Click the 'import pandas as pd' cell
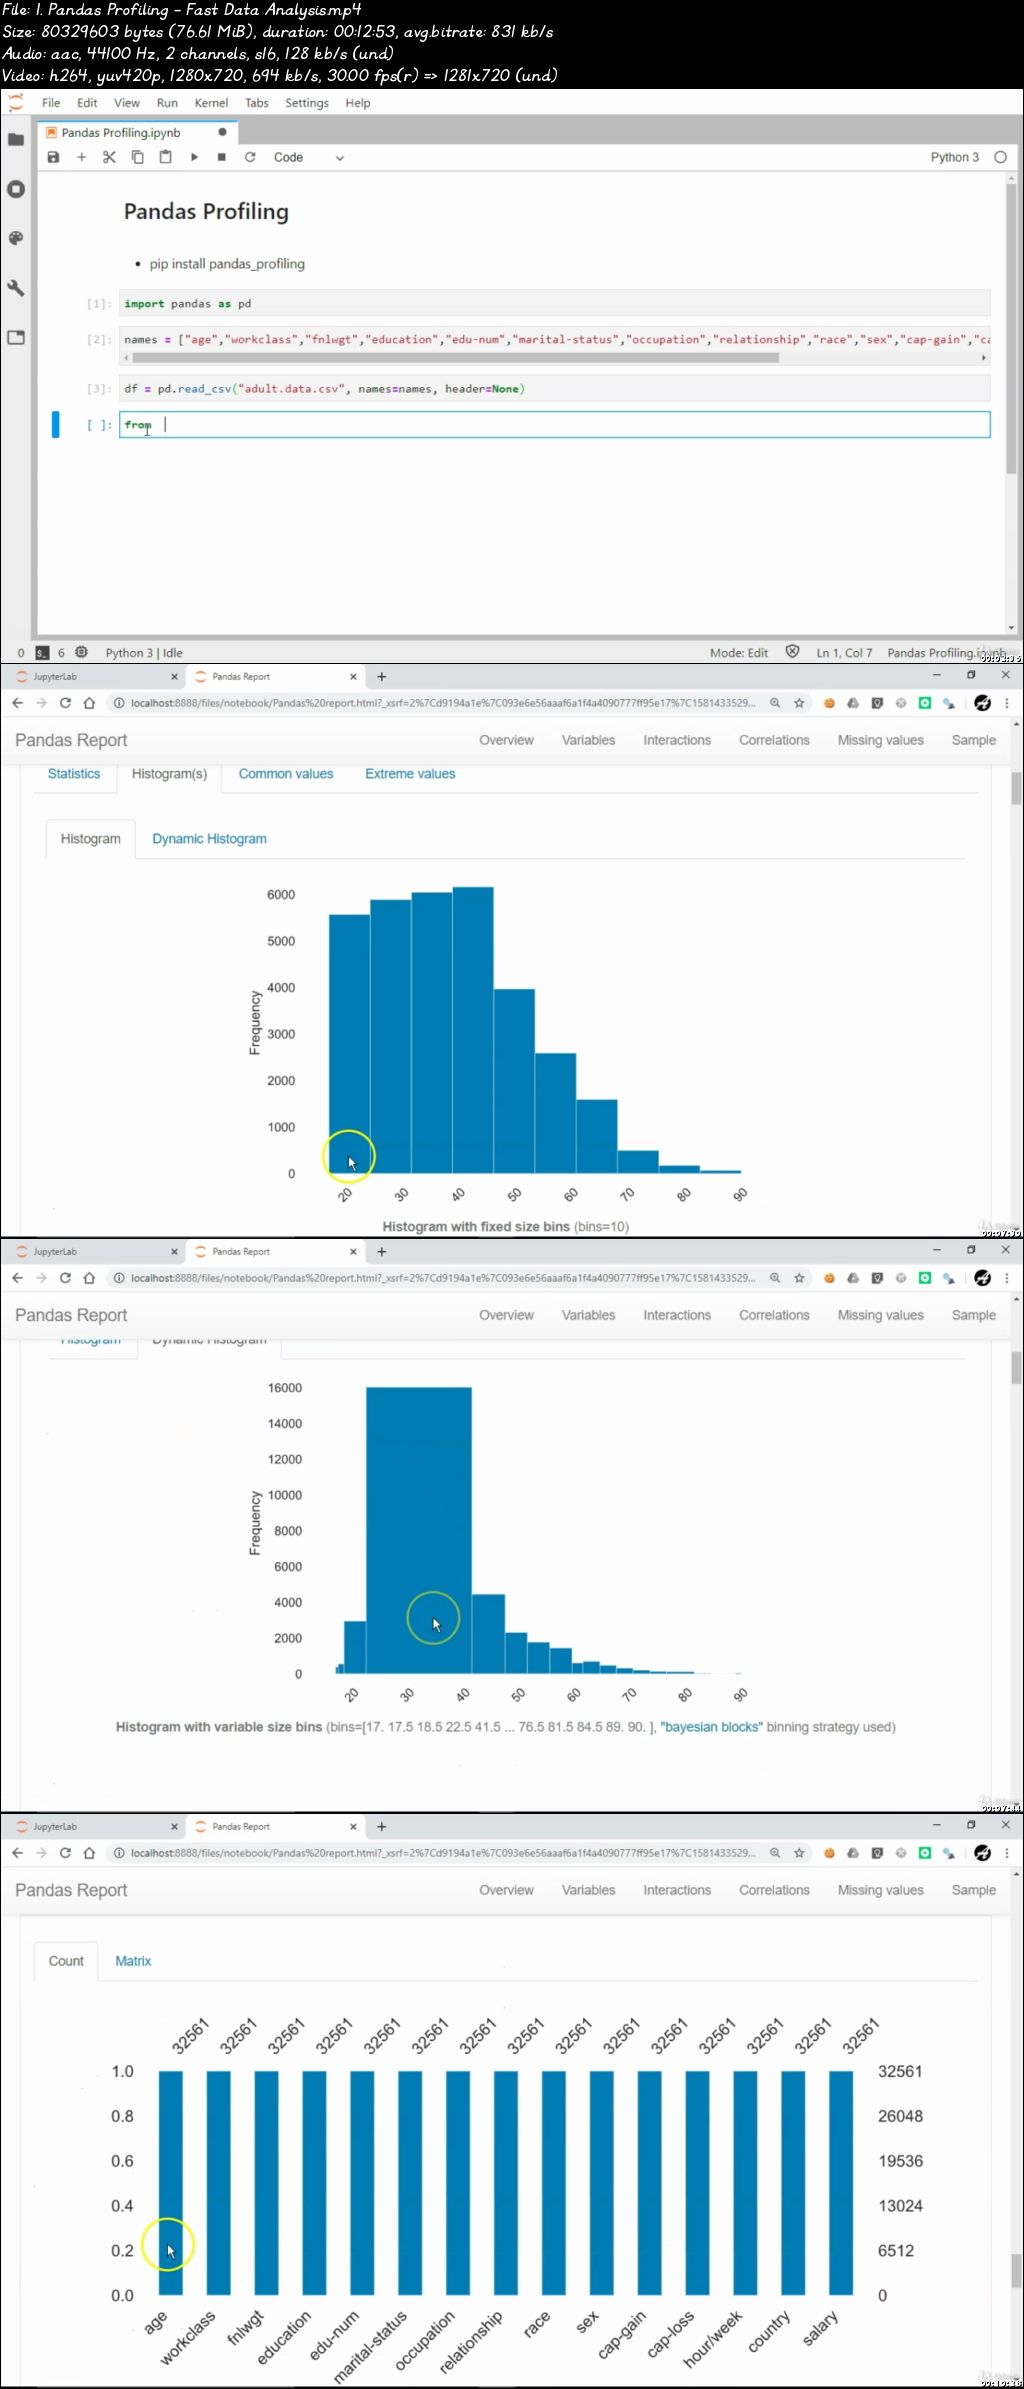The width and height of the screenshot is (1024, 2389). pyautogui.click(x=555, y=303)
